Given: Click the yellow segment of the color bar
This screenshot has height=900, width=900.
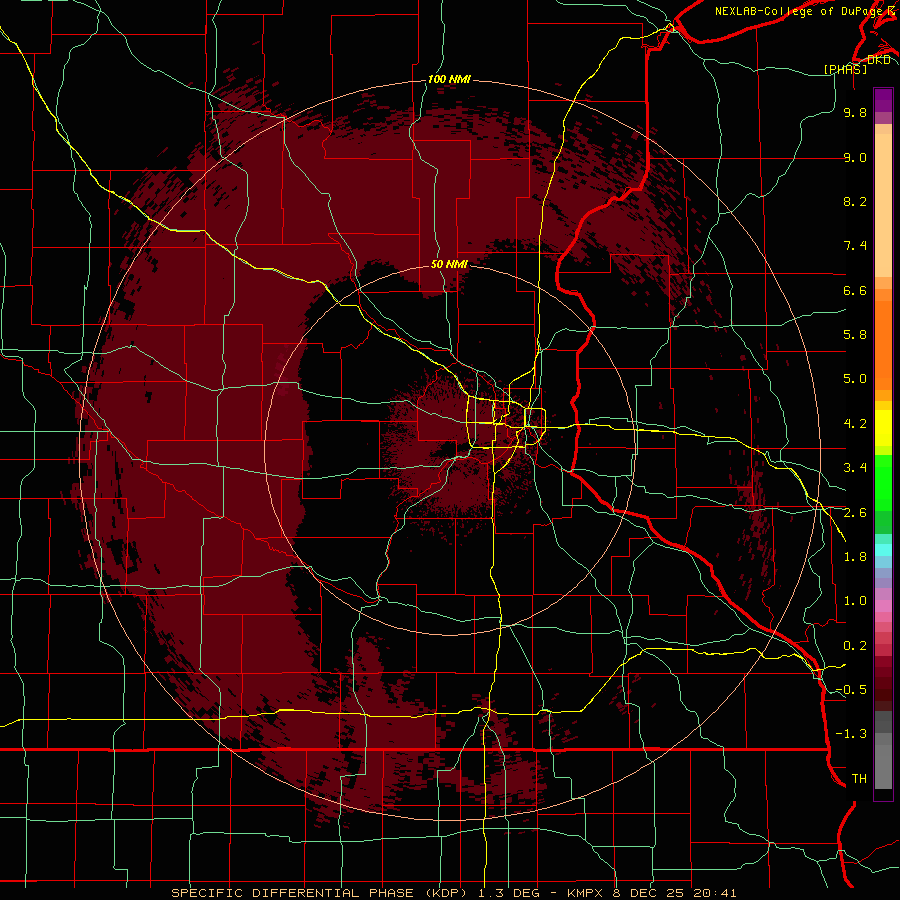Looking at the screenshot, I should click(883, 428).
